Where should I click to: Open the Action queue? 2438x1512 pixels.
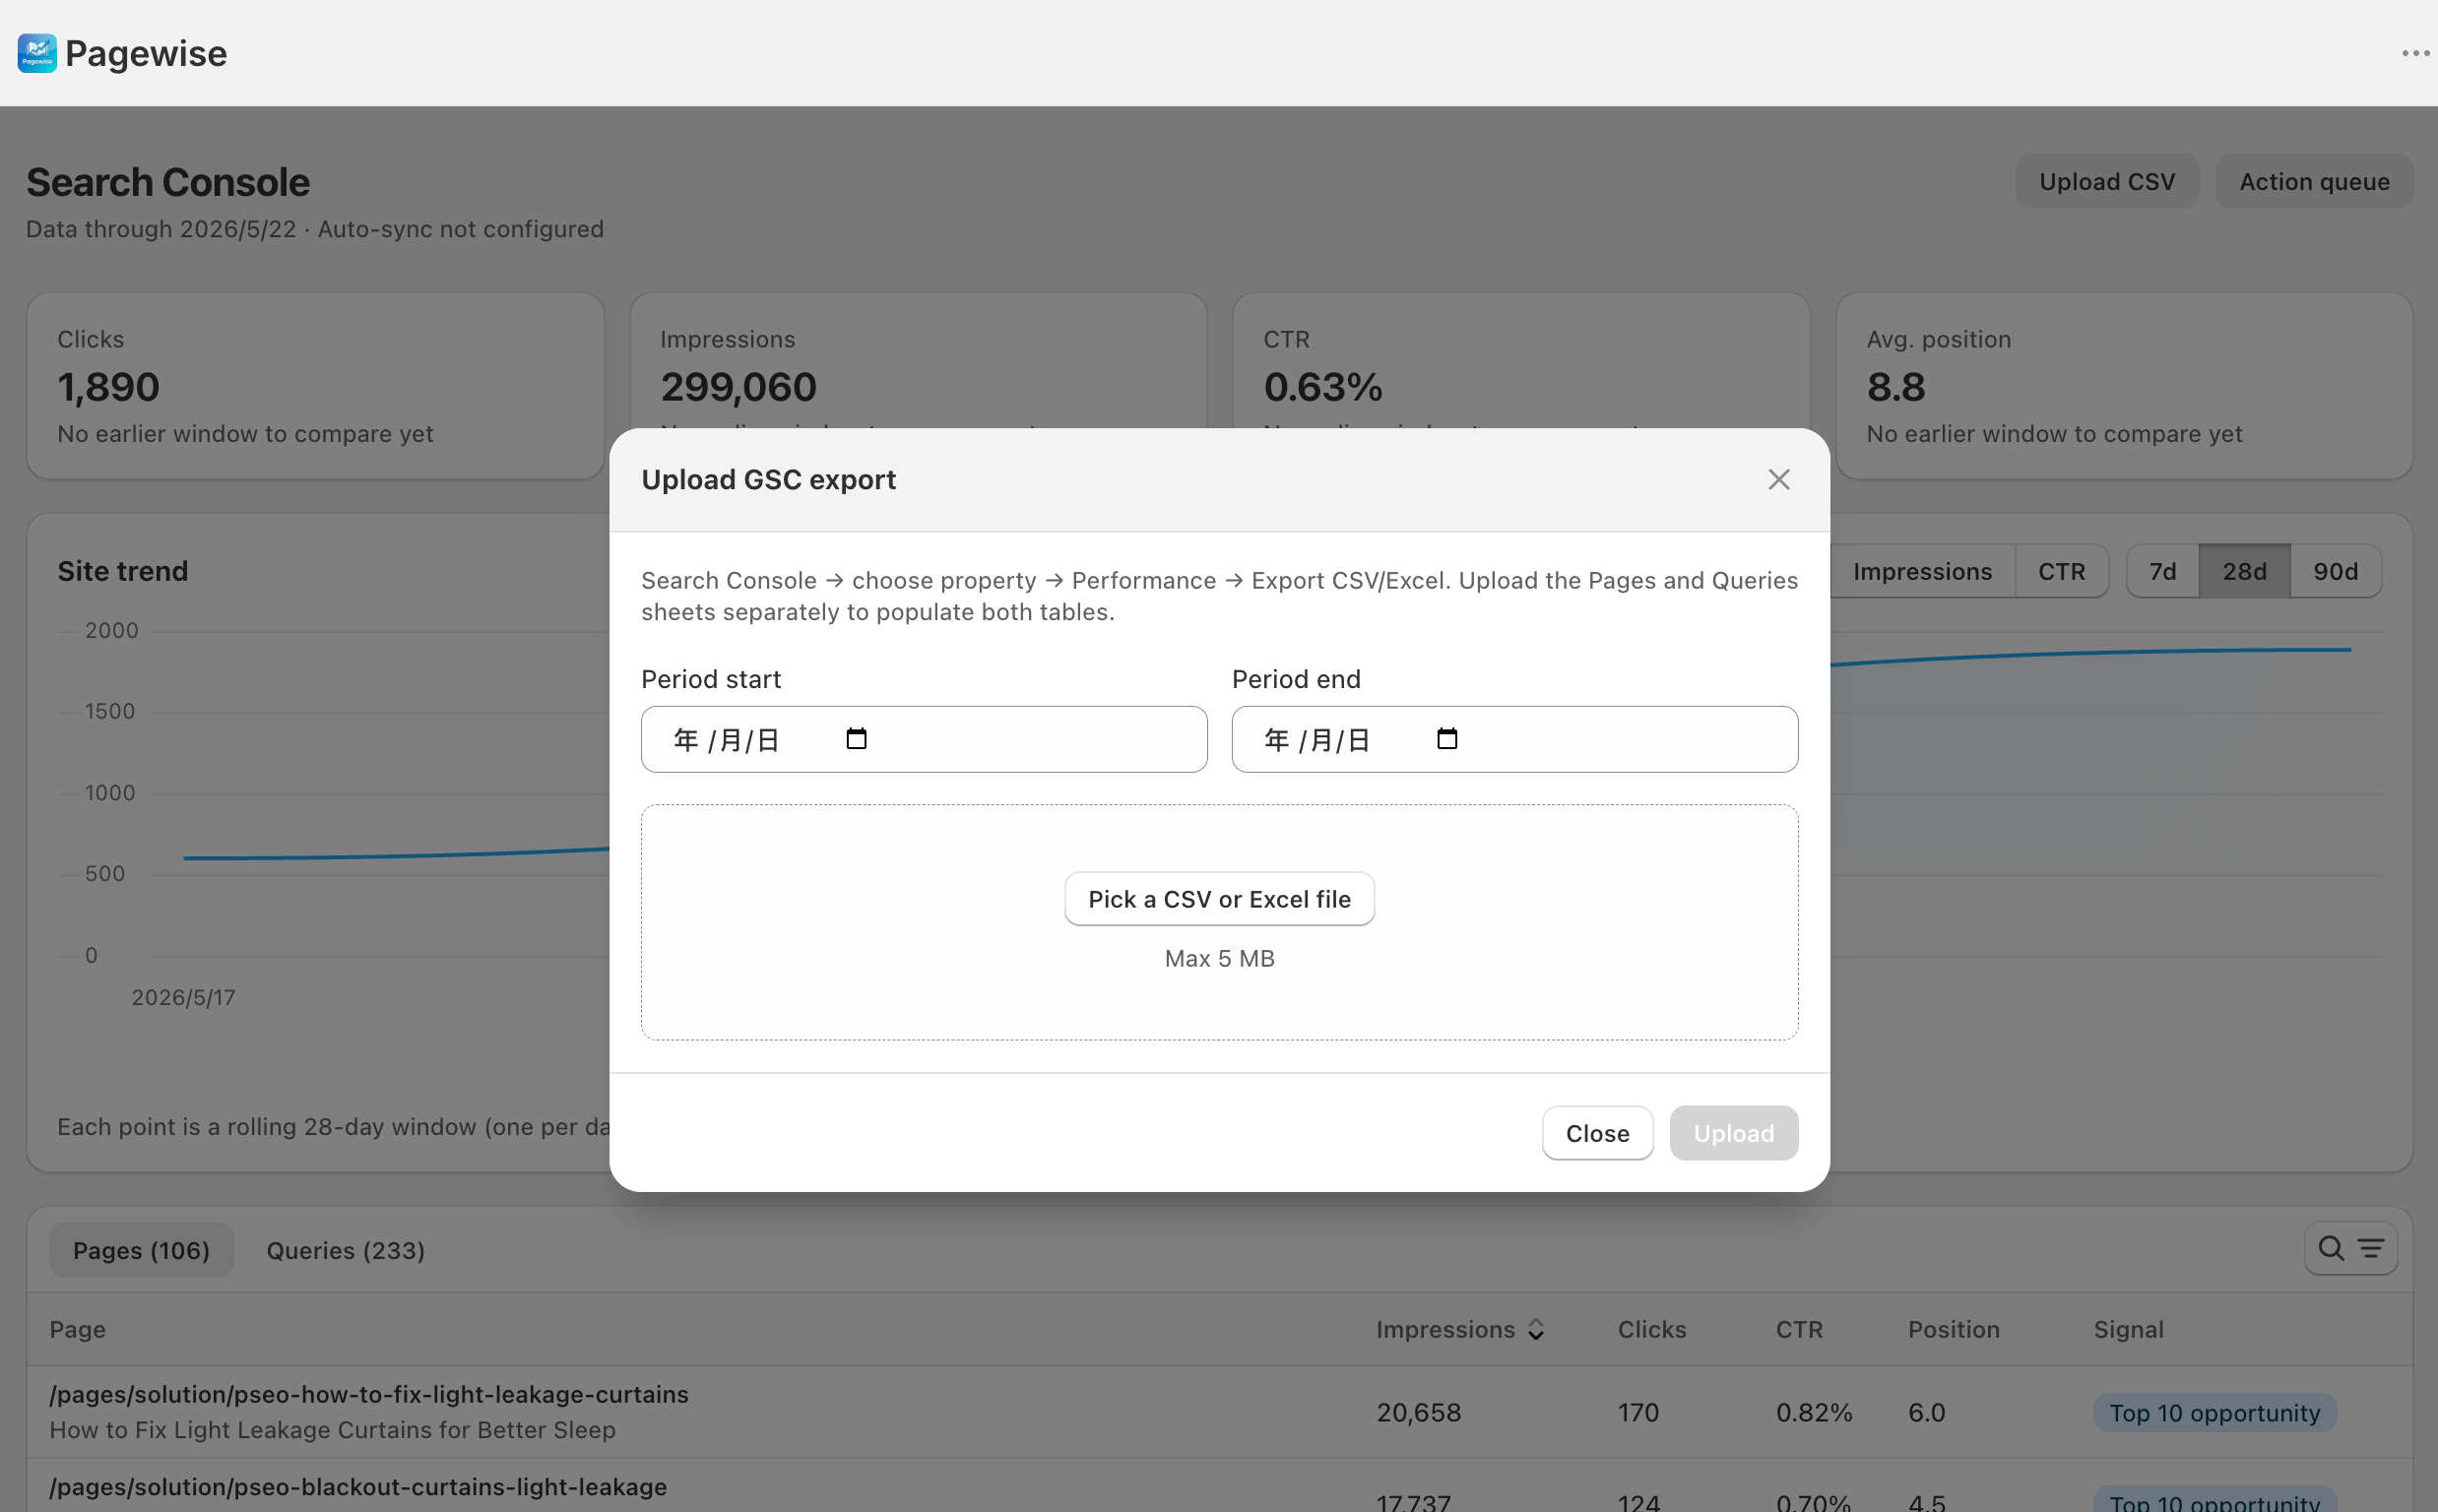(2314, 181)
